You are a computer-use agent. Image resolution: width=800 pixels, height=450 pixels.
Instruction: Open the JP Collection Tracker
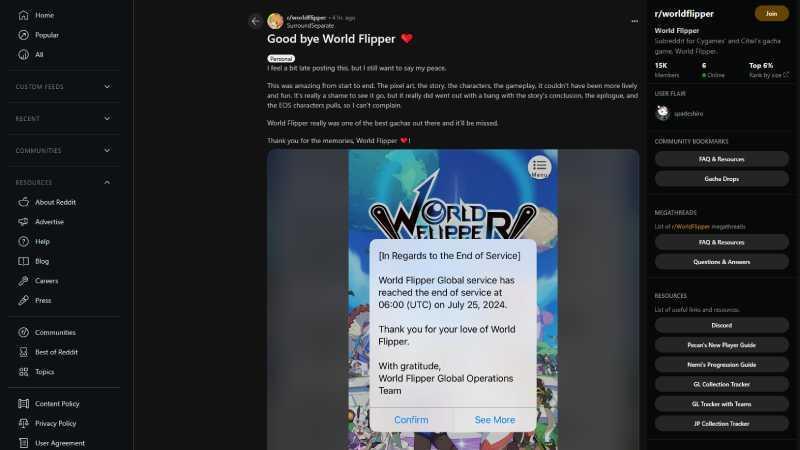721,423
